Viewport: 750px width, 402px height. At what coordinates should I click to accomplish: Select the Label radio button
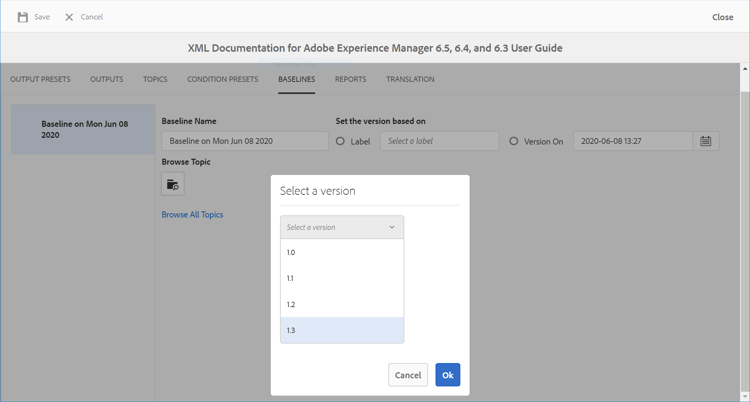click(341, 141)
